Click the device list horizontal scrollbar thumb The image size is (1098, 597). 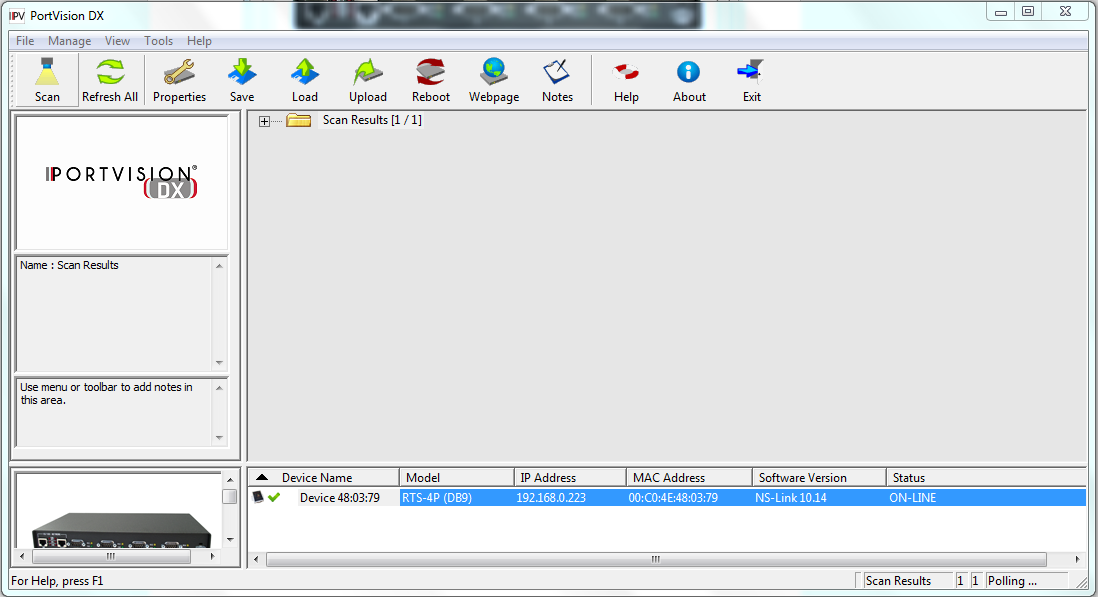656,559
